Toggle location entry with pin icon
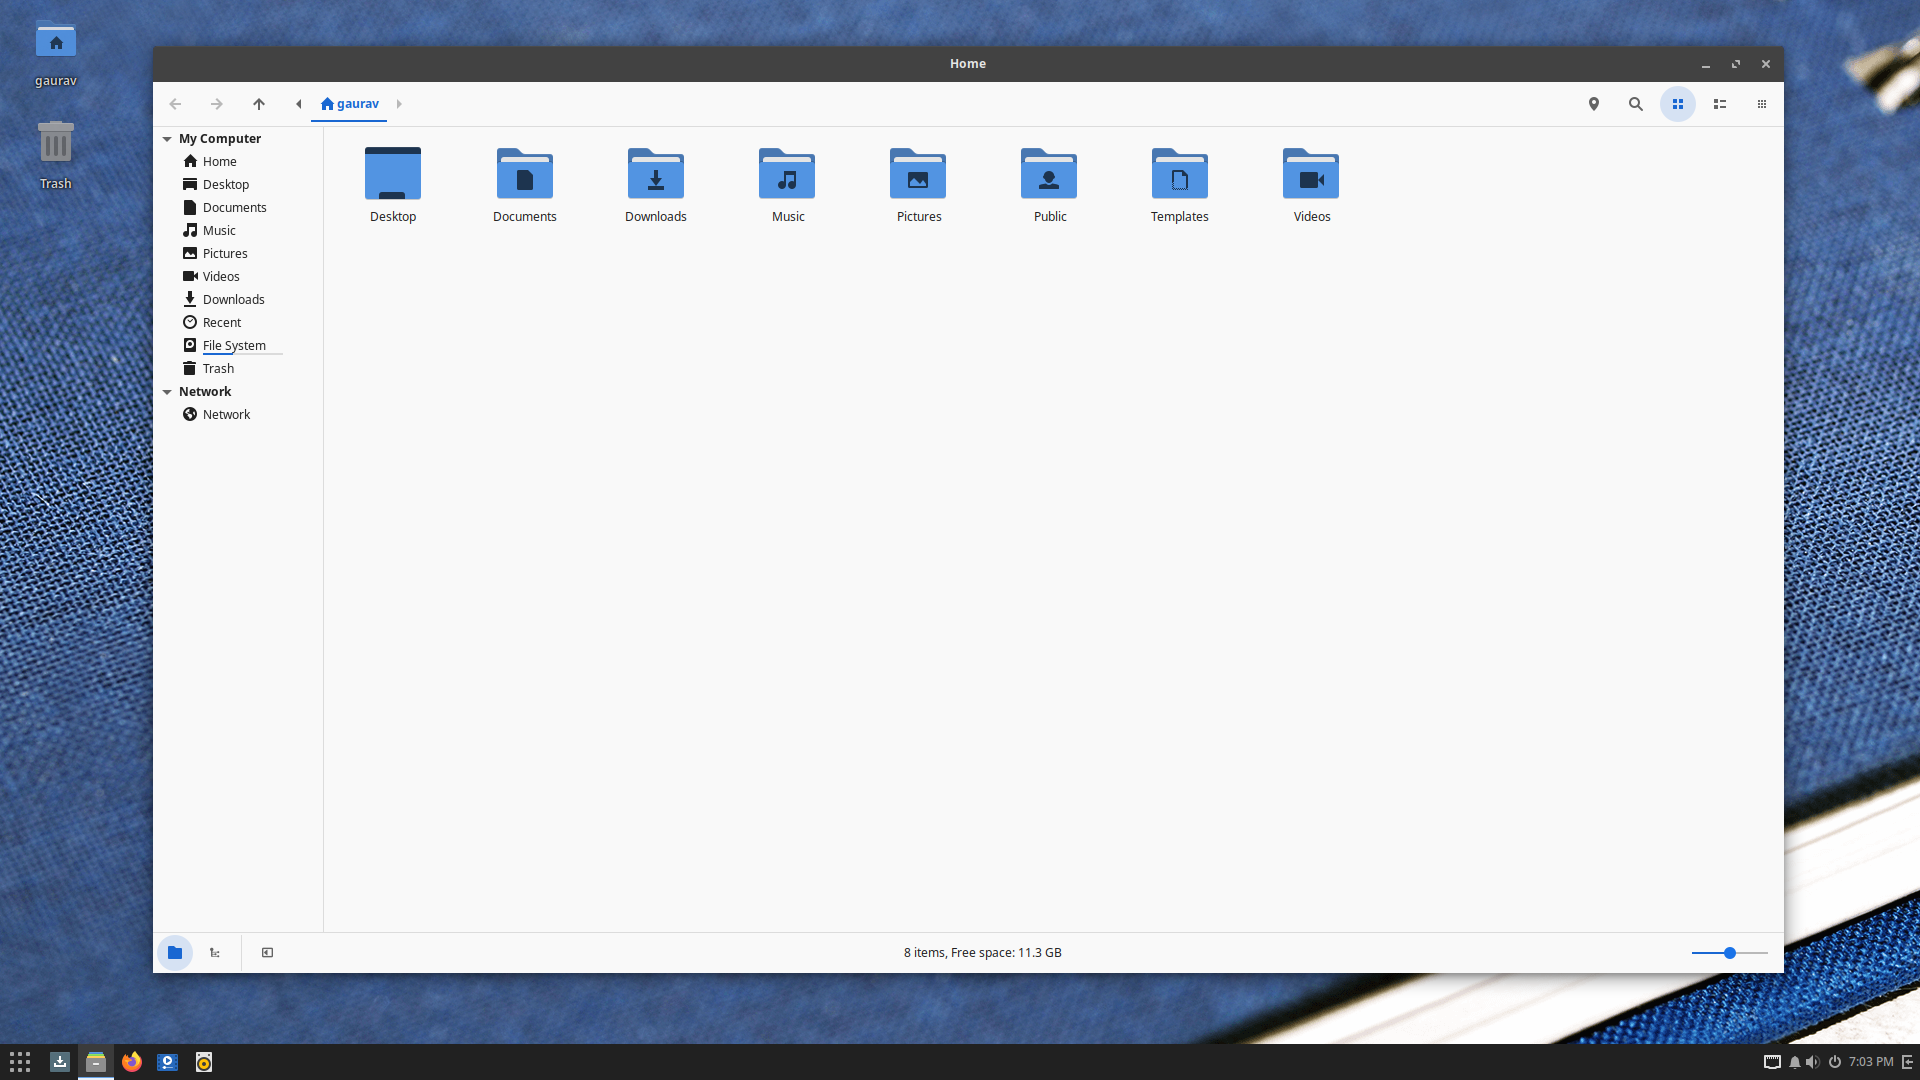The width and height of the screenshot is (1920, 1080). pyautogui.click(x=1594, y=104)
